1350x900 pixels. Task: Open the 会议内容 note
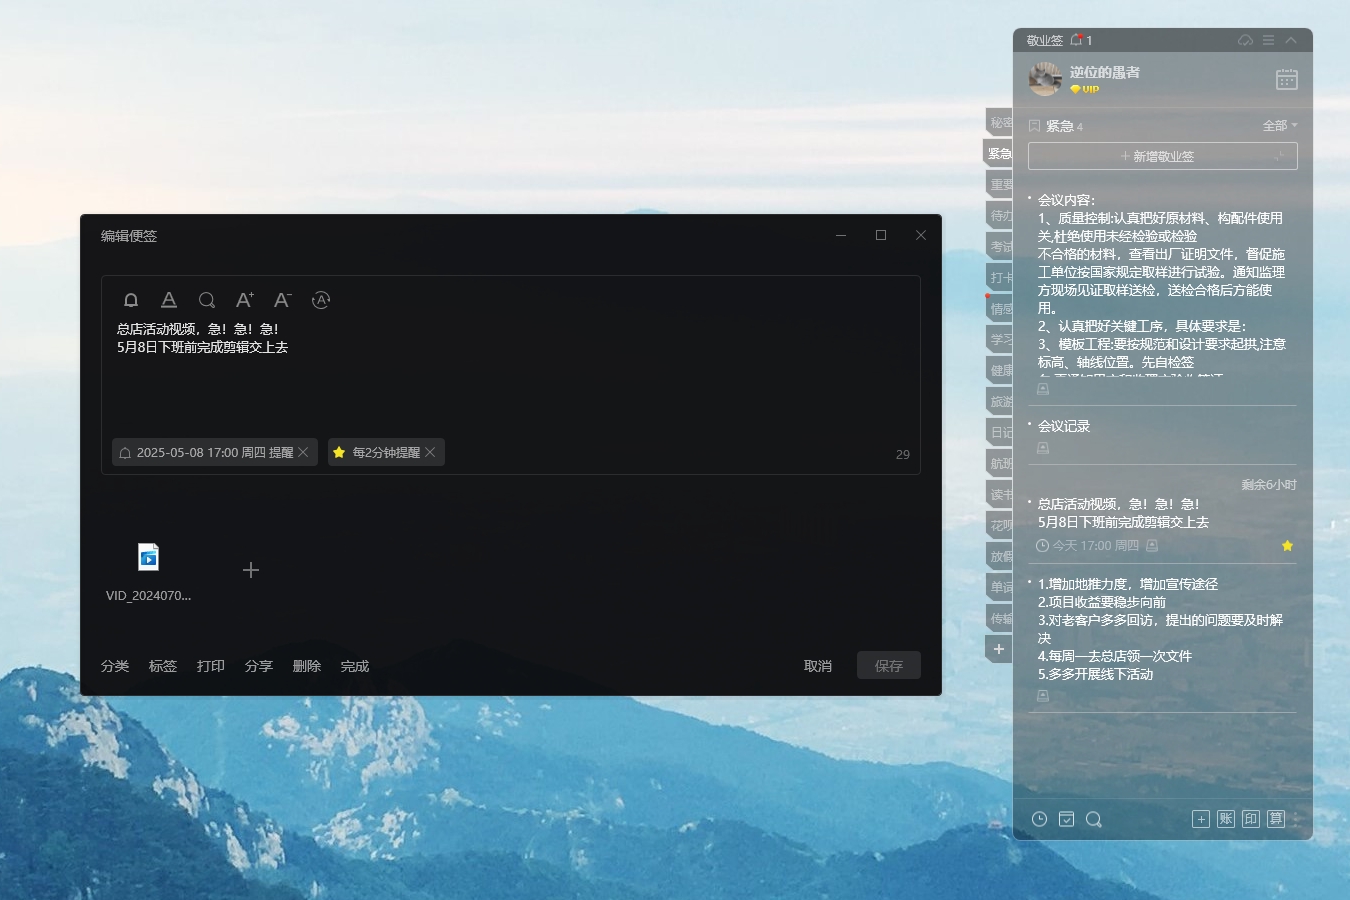tap(1162, 281)
